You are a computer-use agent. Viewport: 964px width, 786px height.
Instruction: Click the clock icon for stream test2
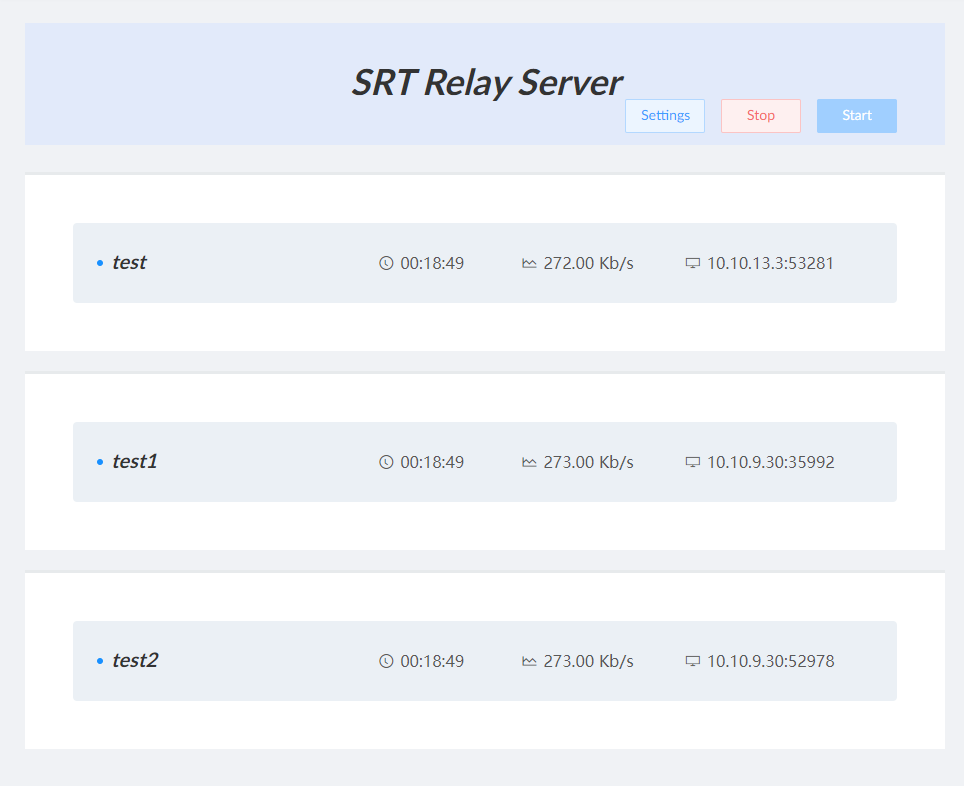(385, 661)
